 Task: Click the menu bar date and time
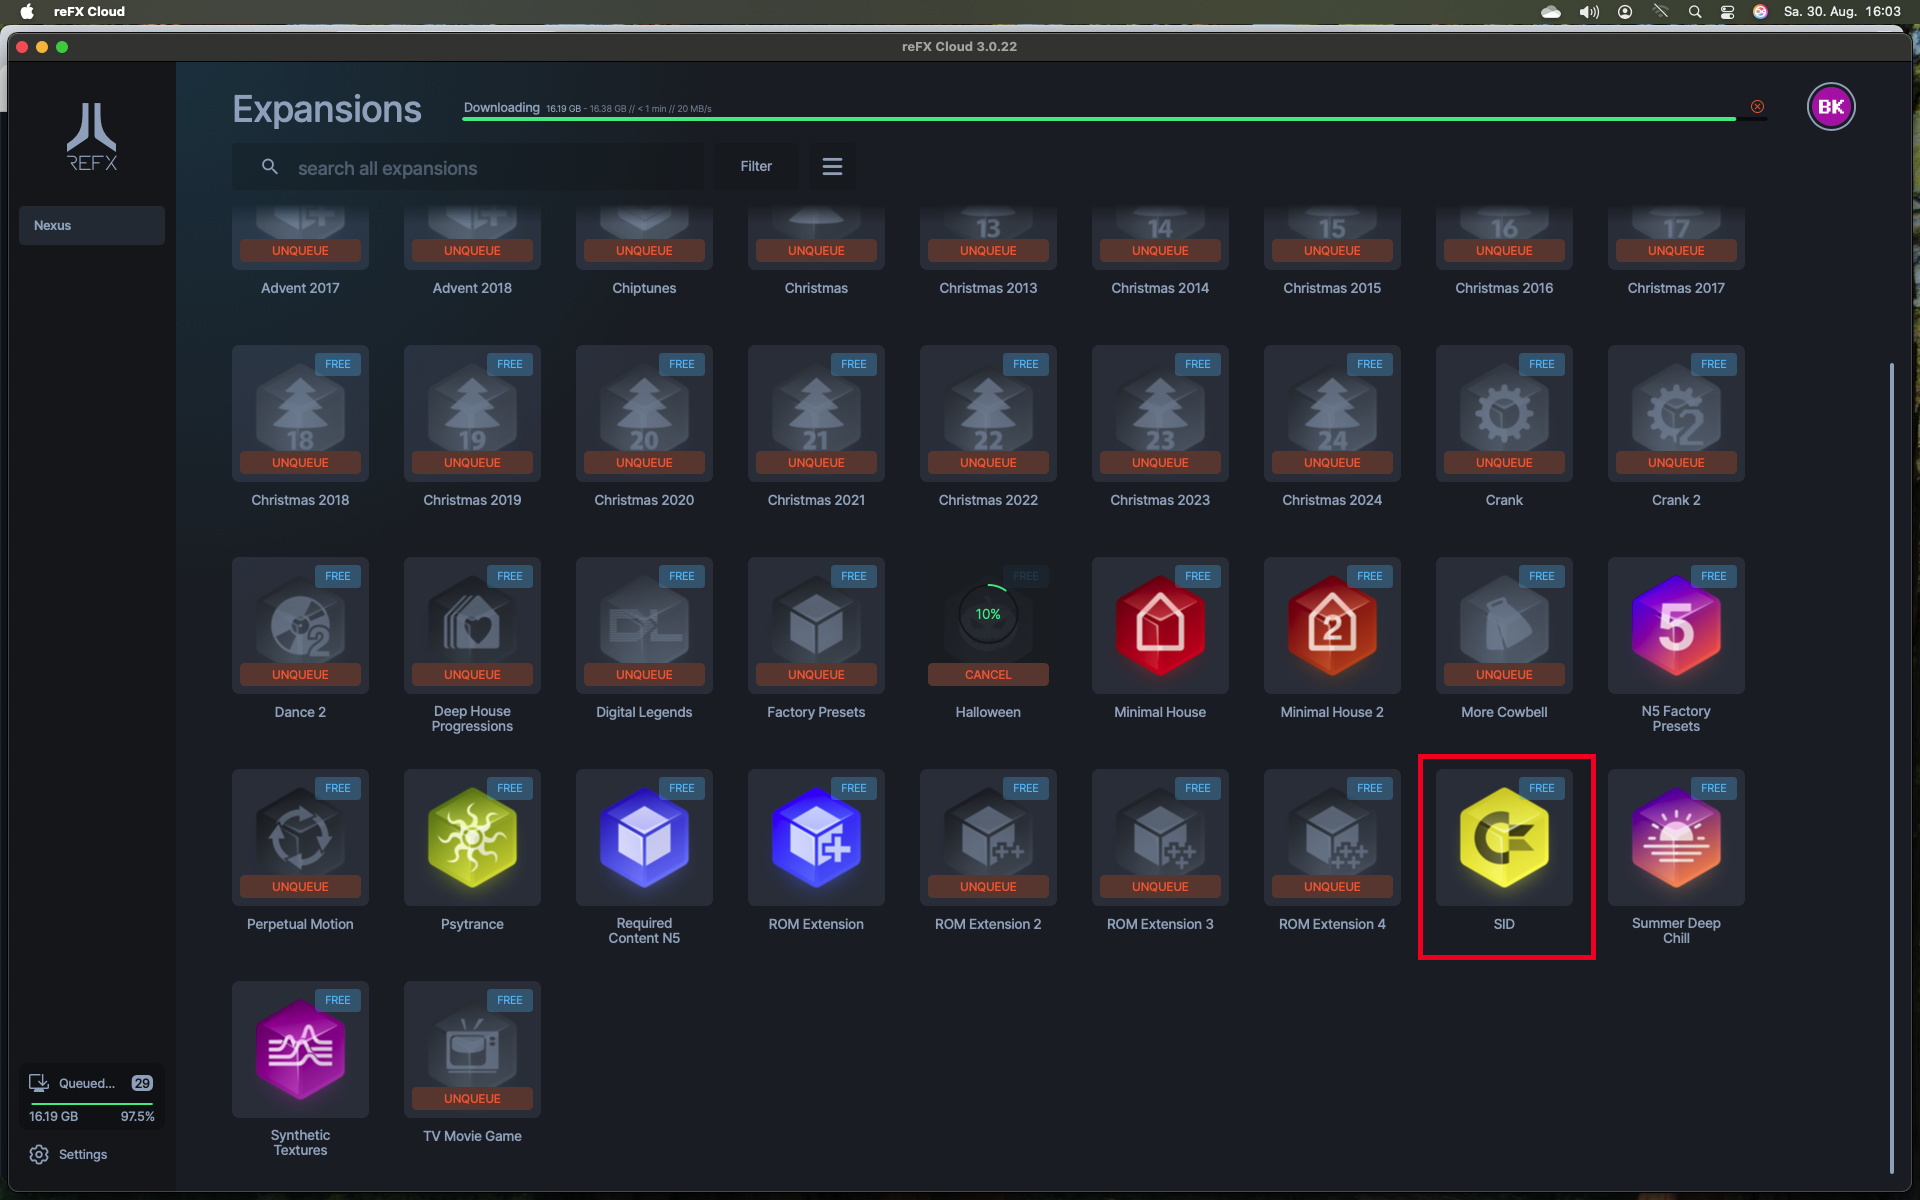click(x=1842, y=12)
